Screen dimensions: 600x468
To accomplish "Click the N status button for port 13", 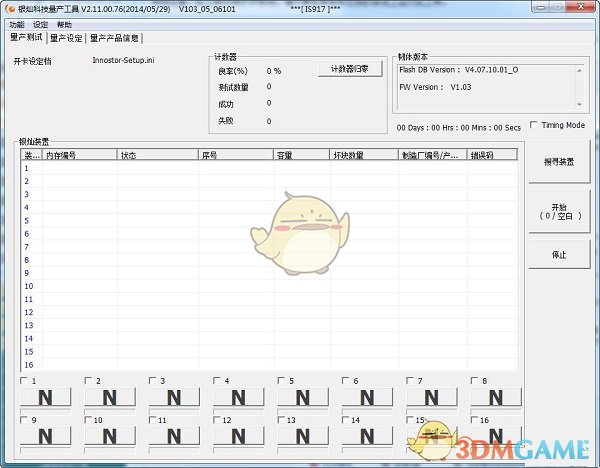I will (x=303, y=436).
